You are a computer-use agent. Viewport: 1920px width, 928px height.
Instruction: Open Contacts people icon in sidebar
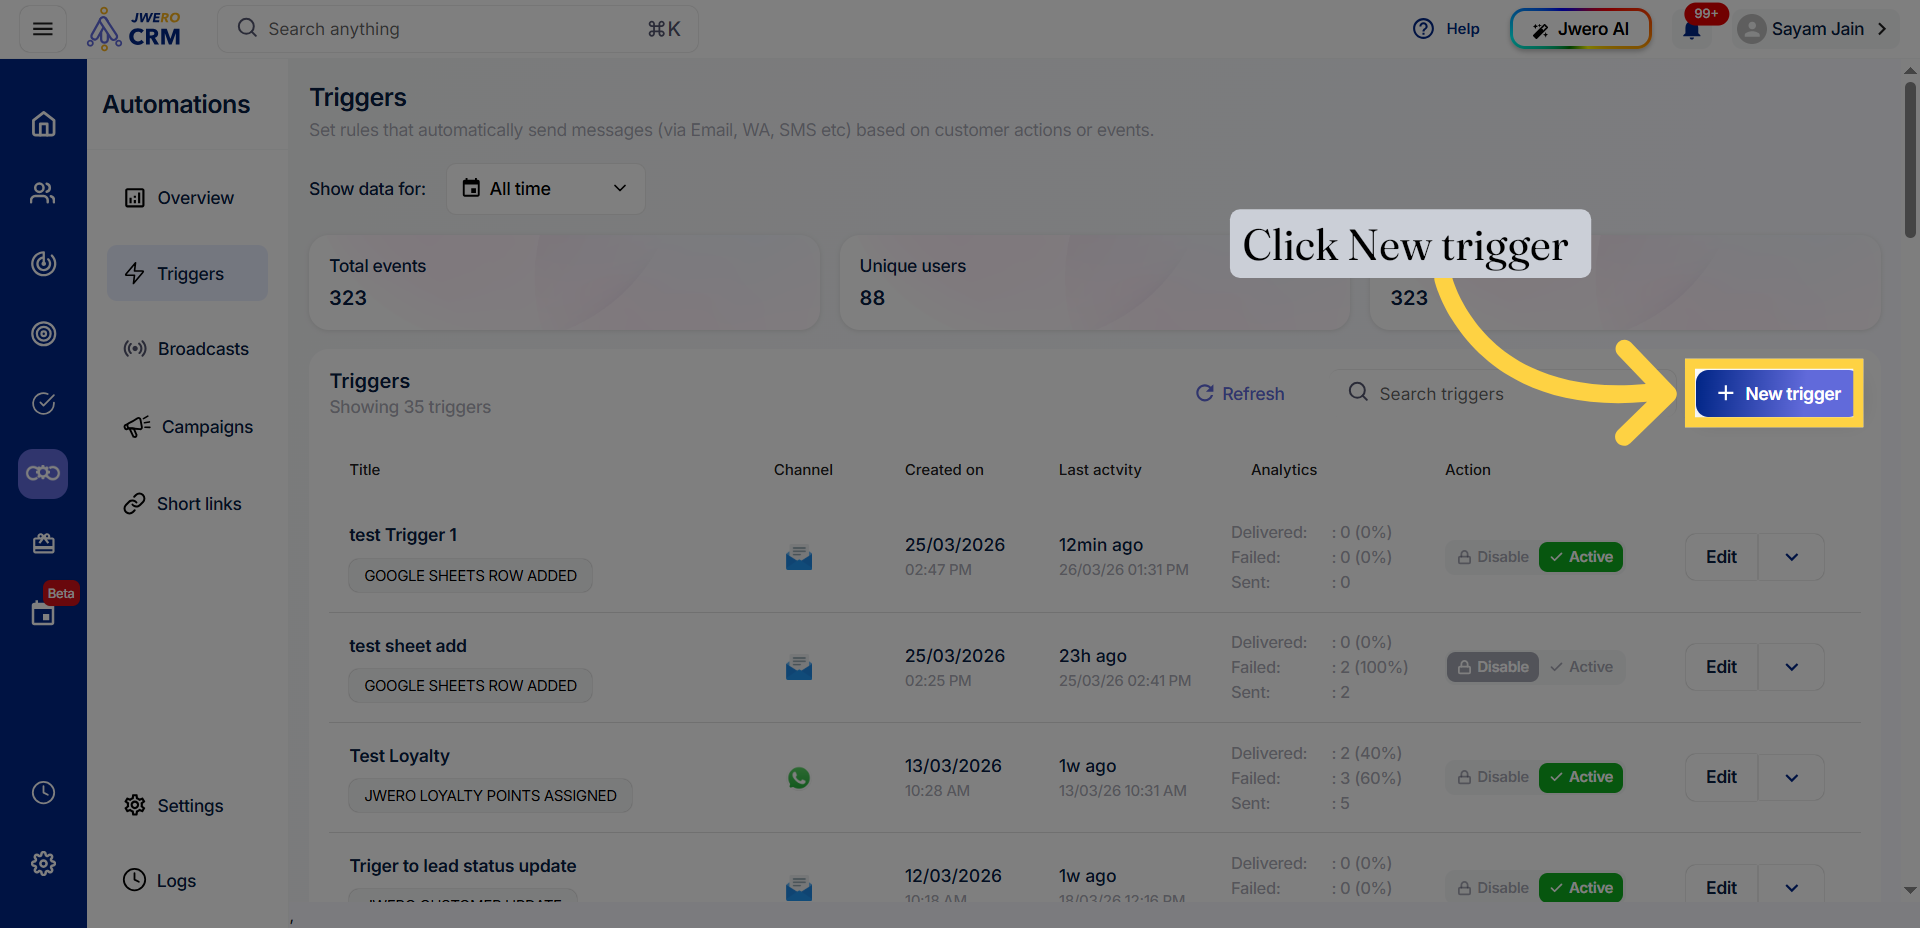(x=43, y=194)
